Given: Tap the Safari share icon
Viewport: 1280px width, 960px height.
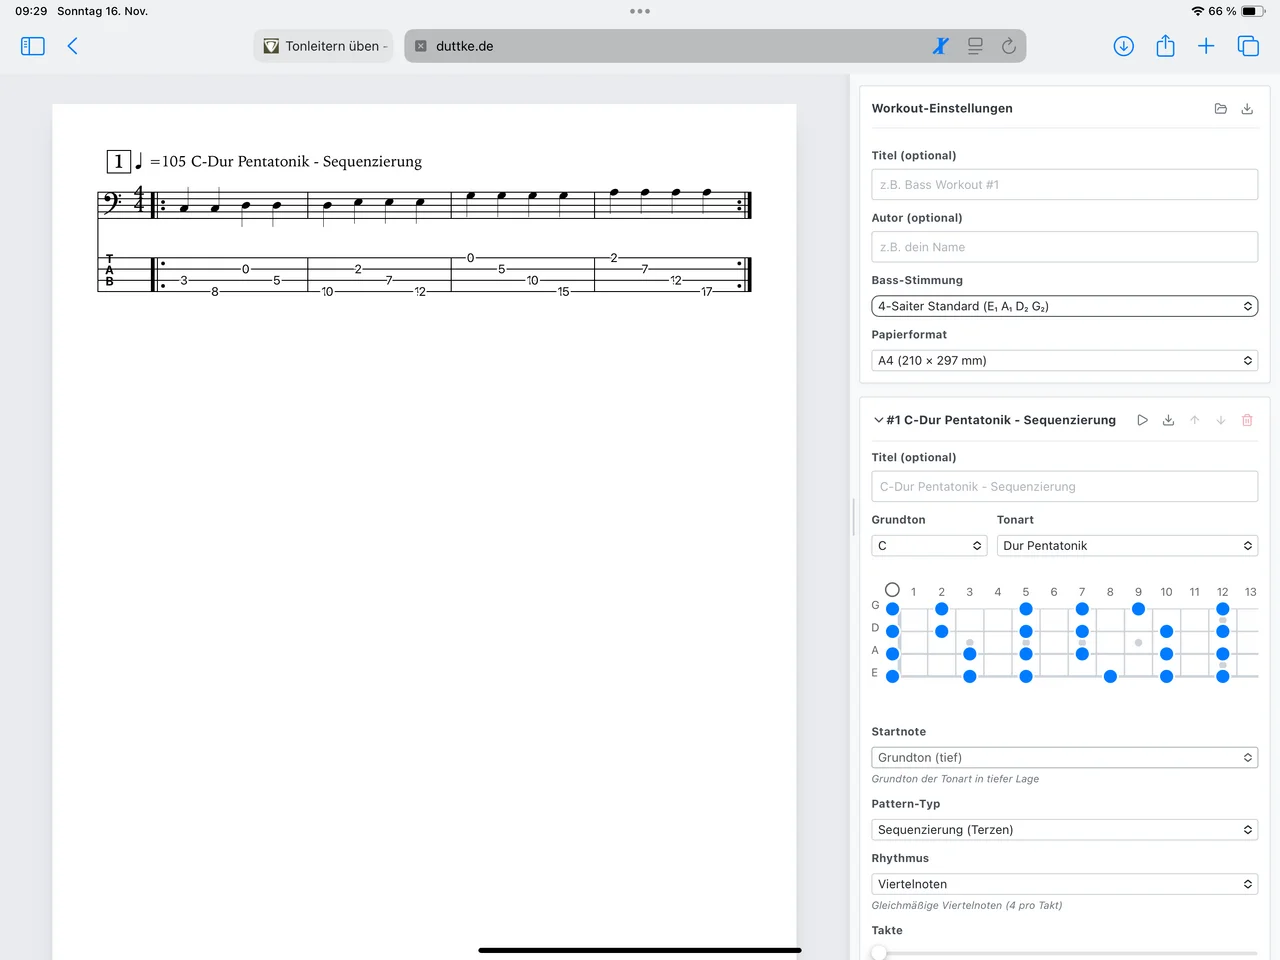Looking at the screenshot, I should (1165, 46).
